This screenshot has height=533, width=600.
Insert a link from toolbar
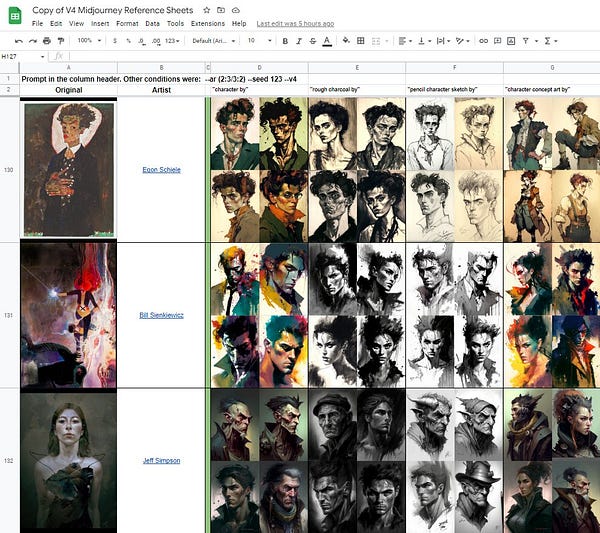tap(484, 41)
